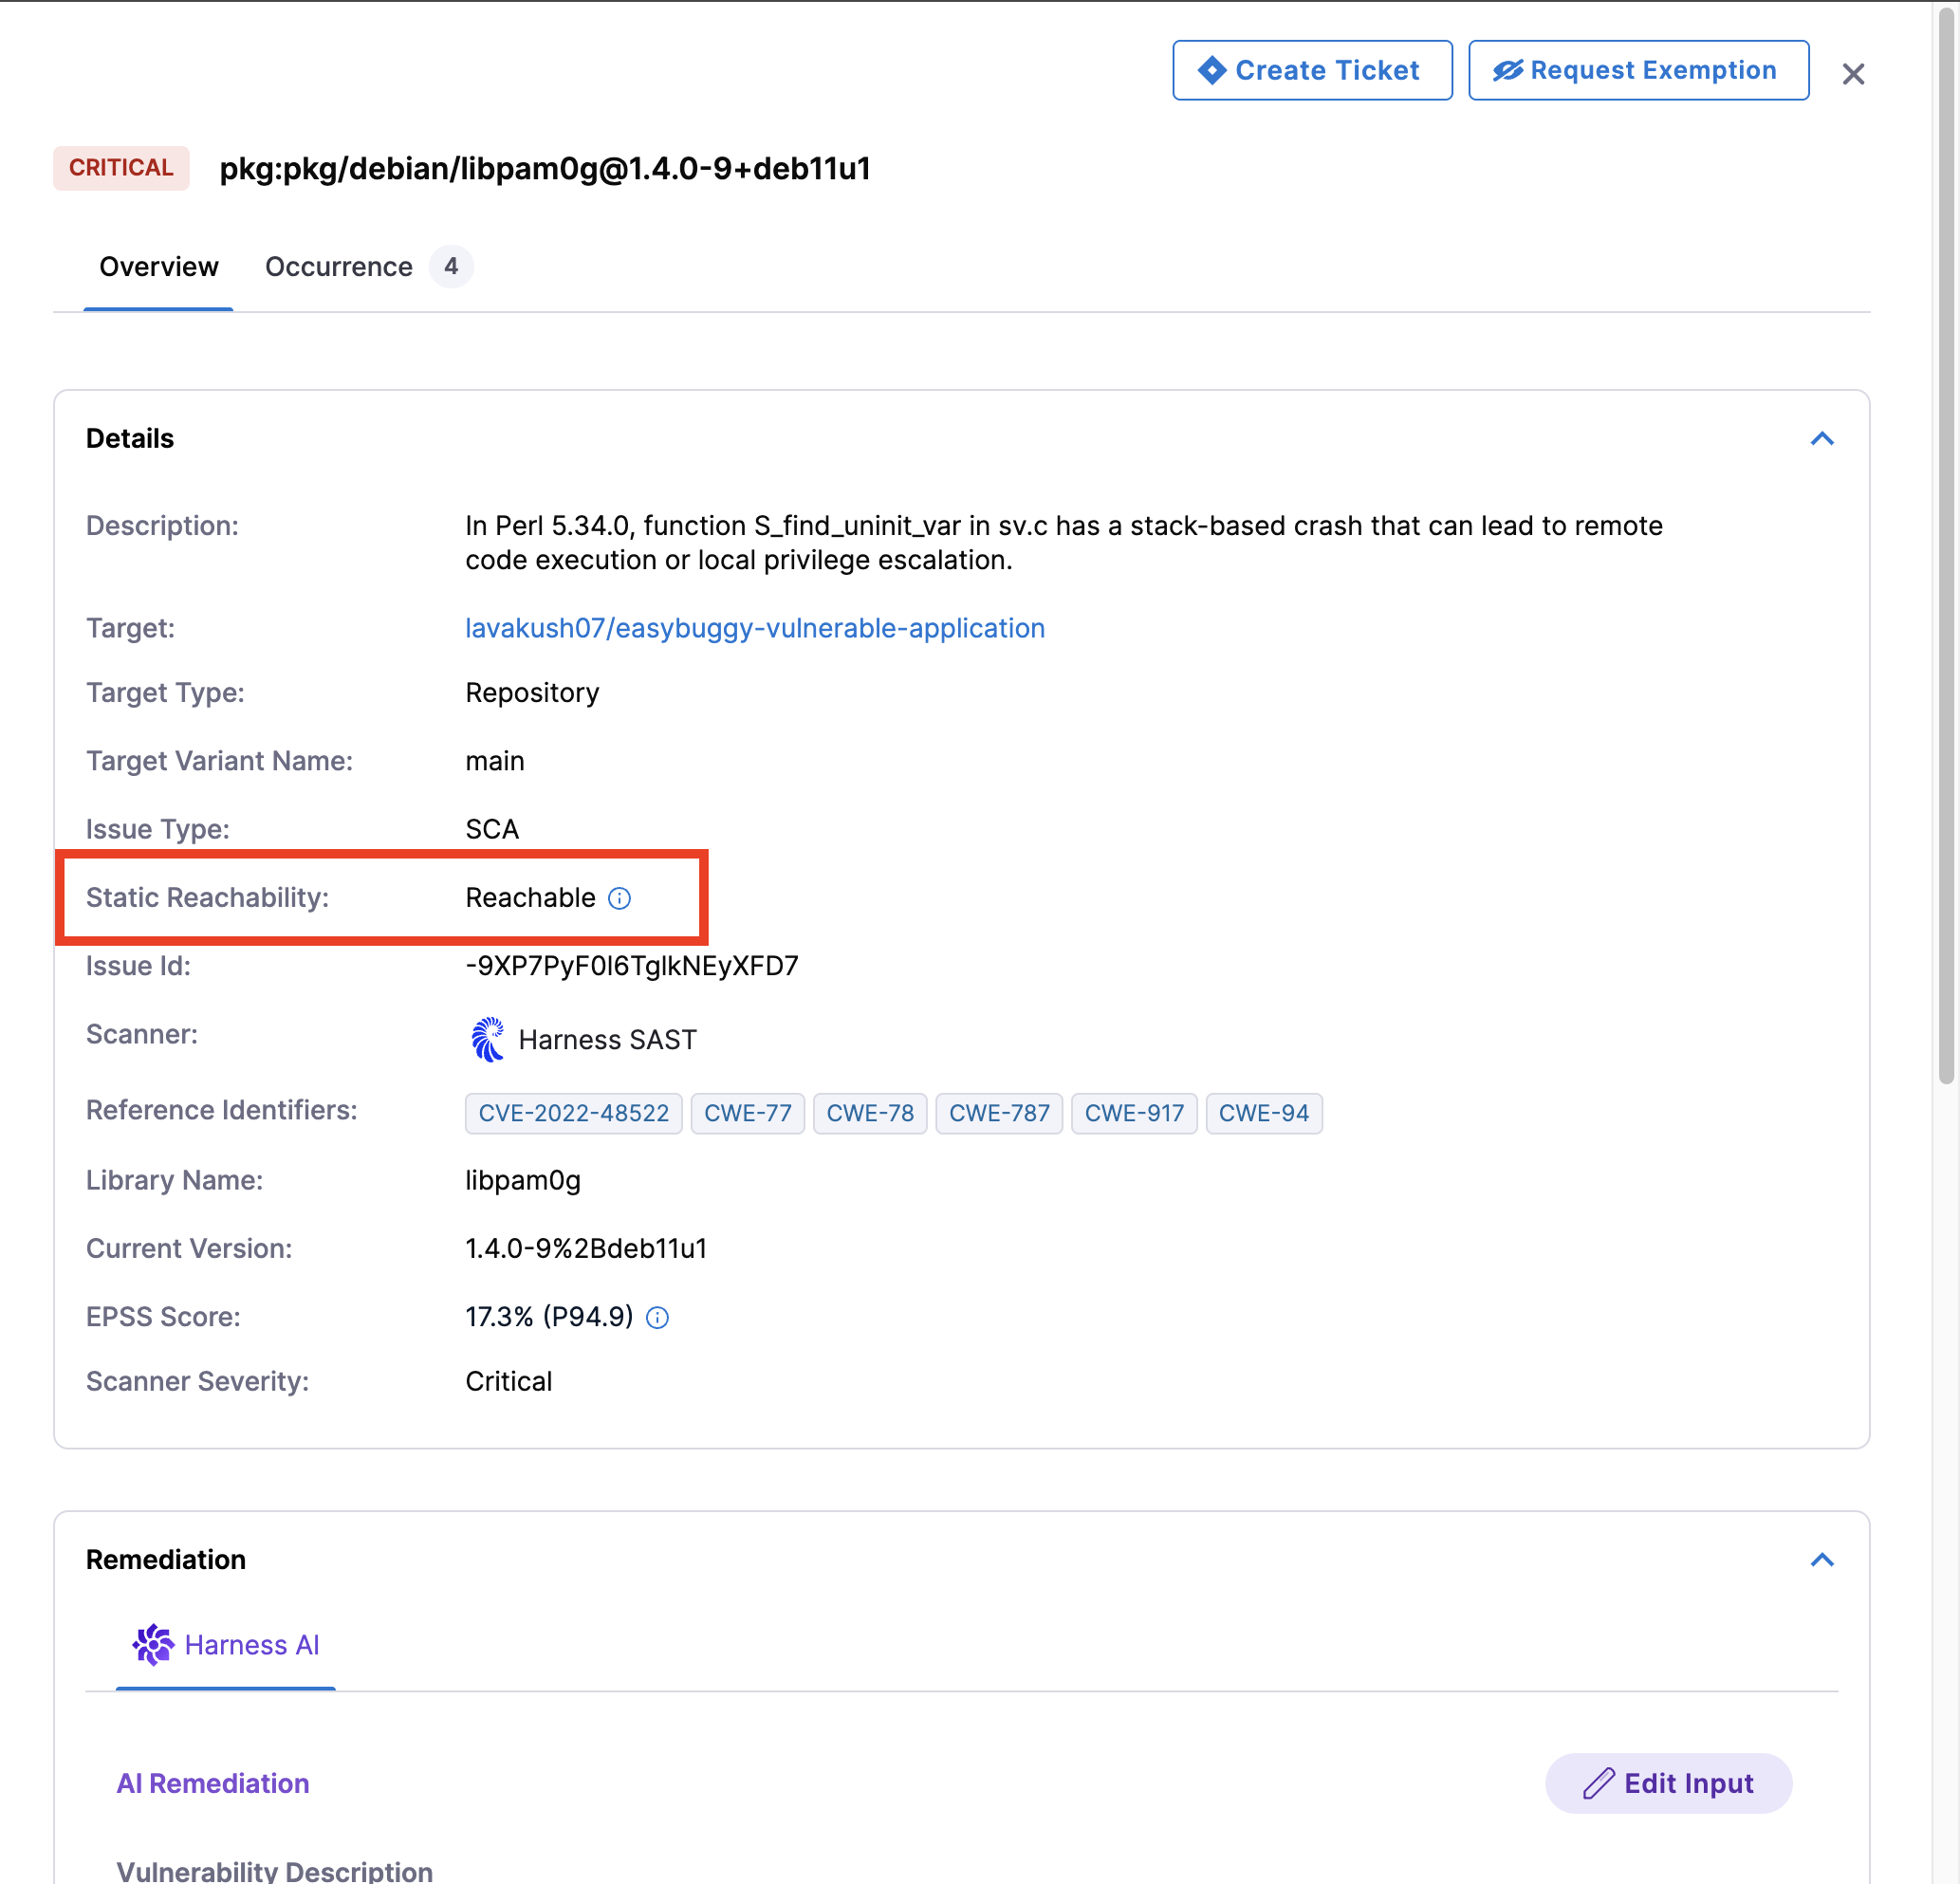This screenshot has width=1960, height=1884.
Task: Open the easybuggy-vulnerable-application target link
Action: pos(754,628)
